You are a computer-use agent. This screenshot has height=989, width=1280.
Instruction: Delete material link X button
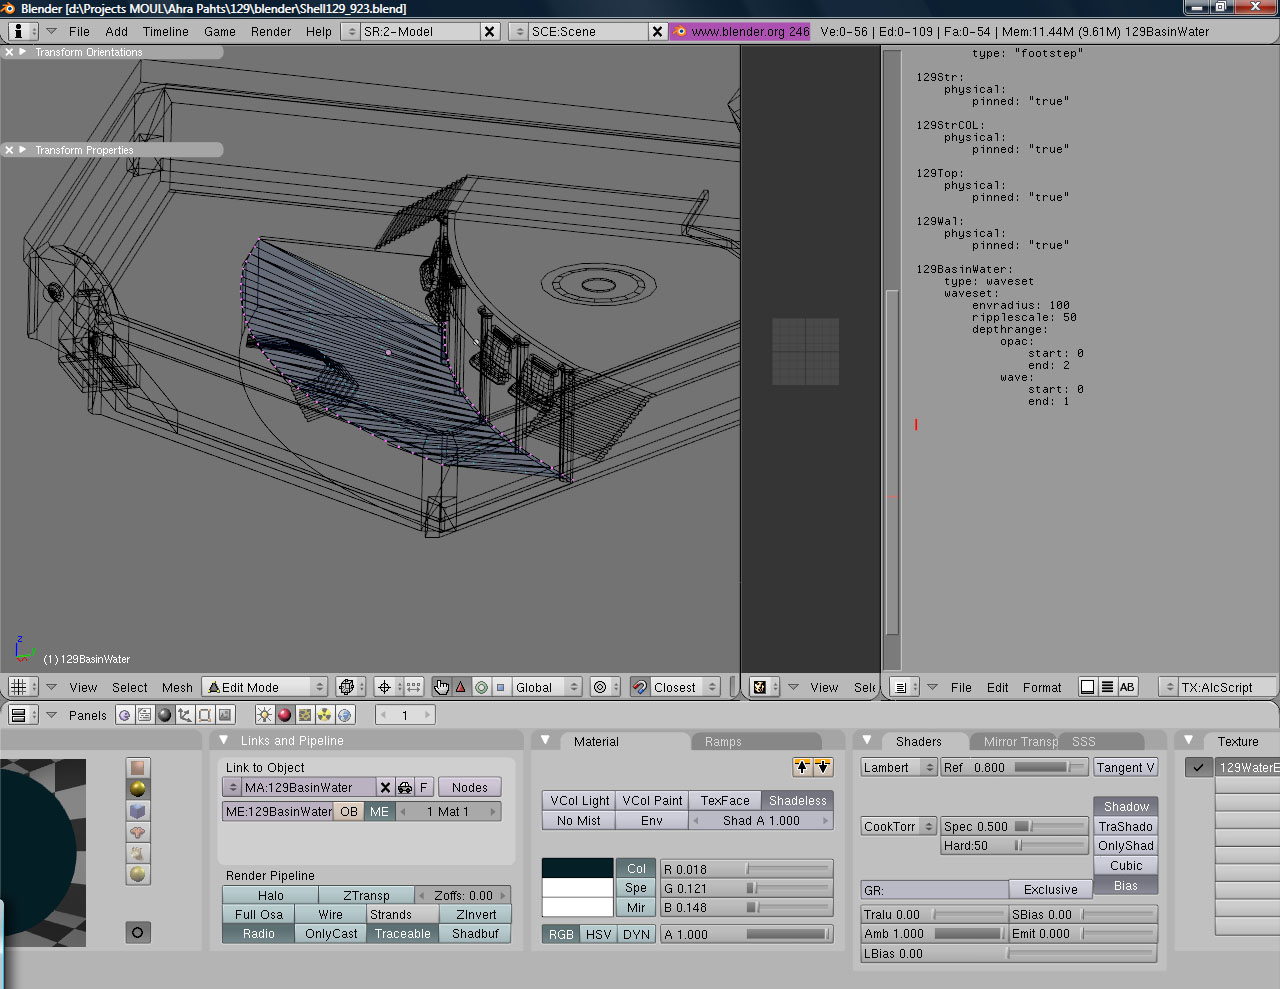tap(385, 788)
